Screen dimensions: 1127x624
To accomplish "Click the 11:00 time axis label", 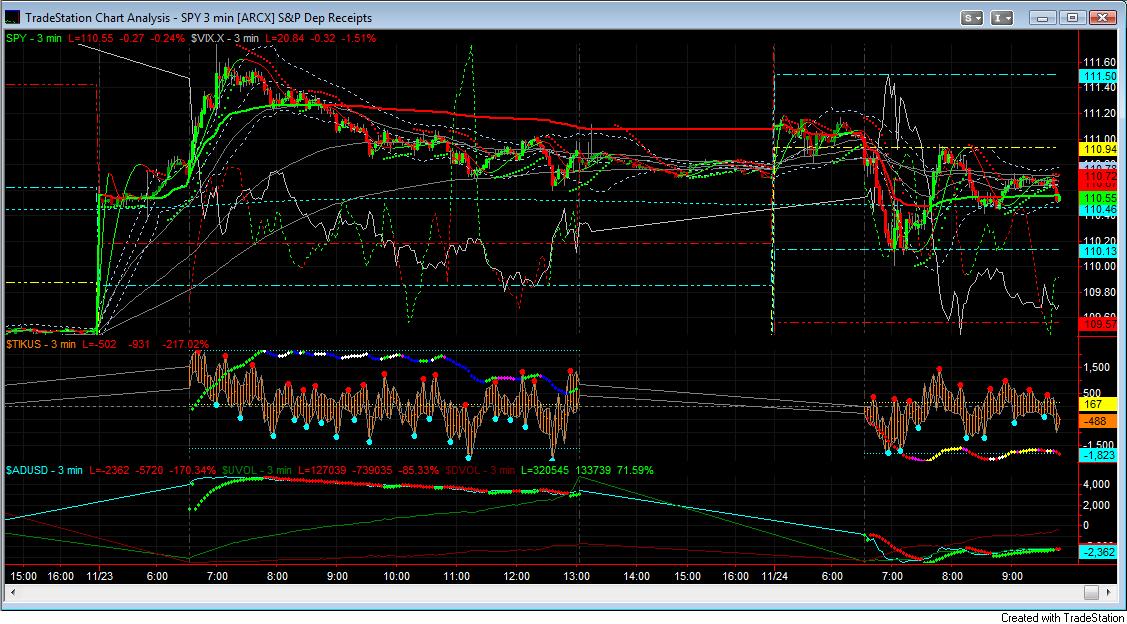I will [x=457, y=575].
